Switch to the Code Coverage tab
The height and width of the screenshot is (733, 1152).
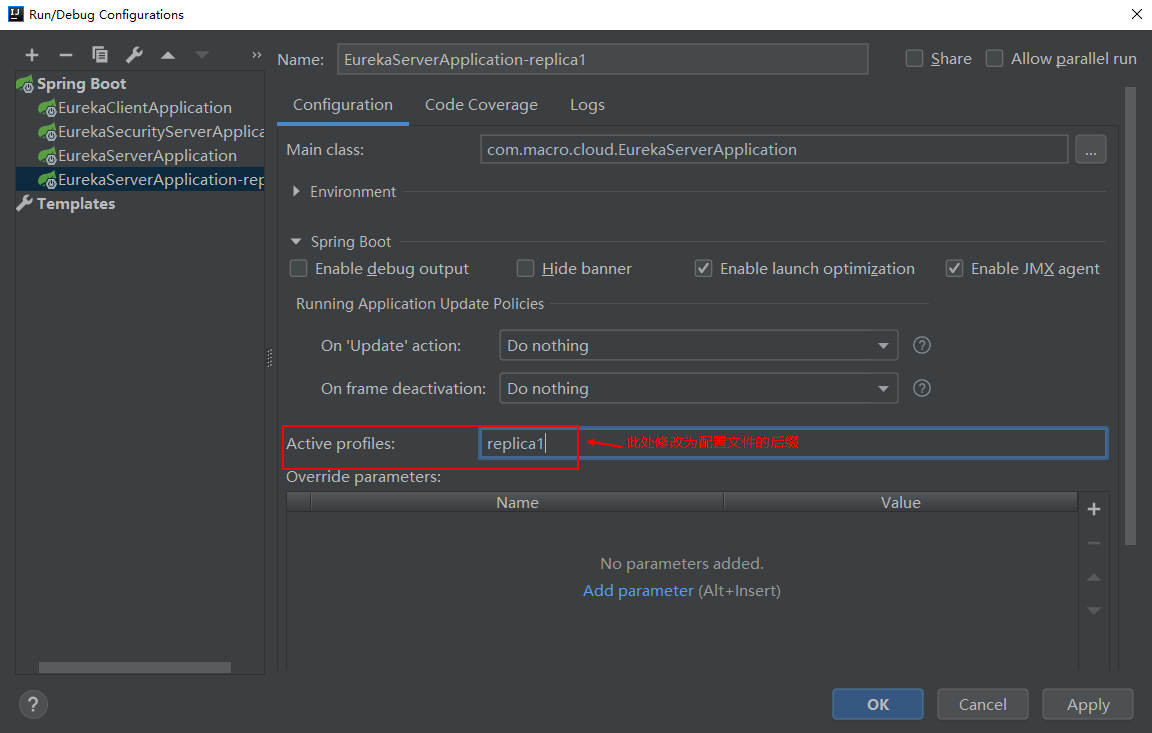pyautogui.click(x=481, y=105)
